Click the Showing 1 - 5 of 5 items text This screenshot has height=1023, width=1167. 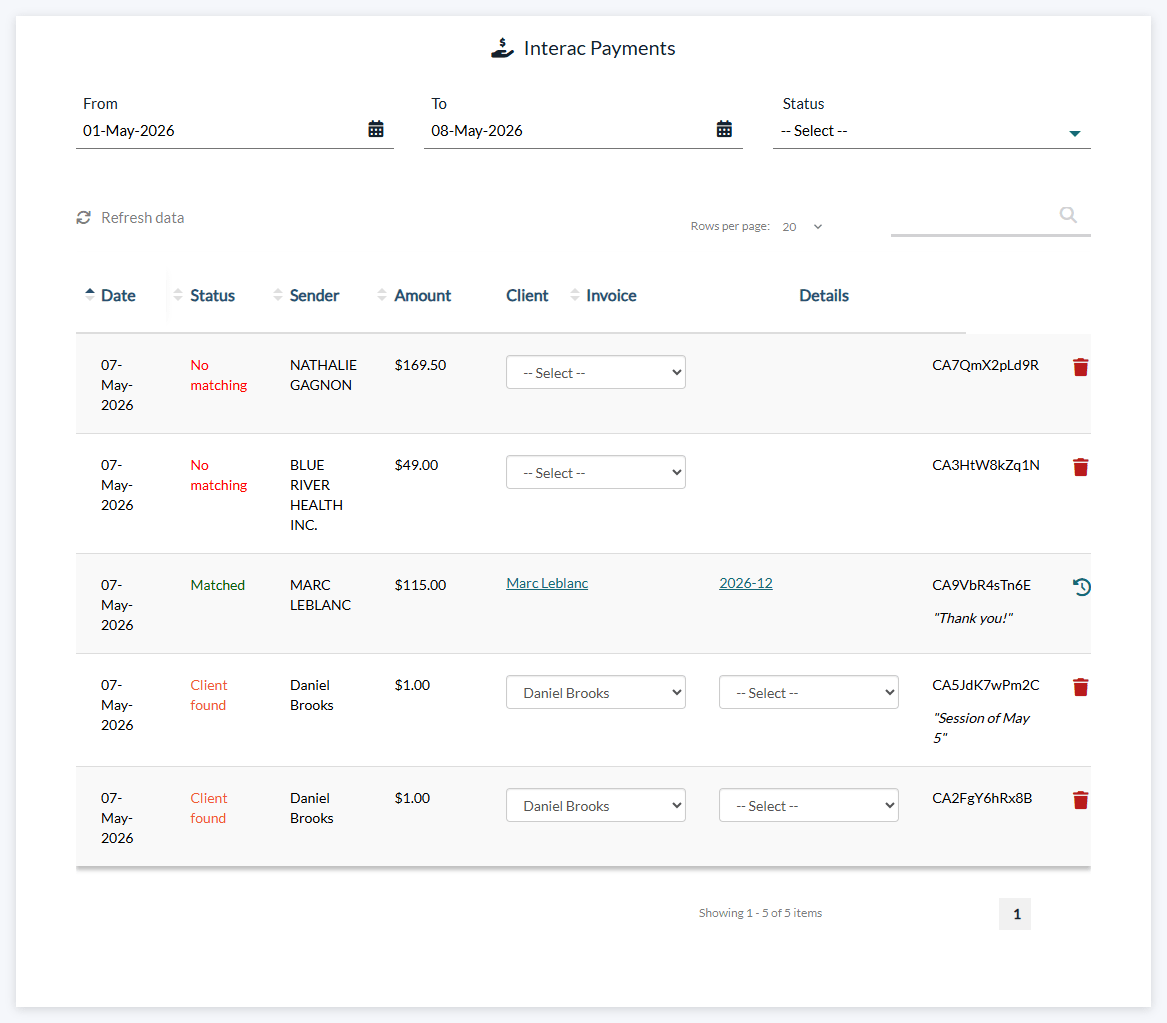pyautogui.click(x=760, y=913)
